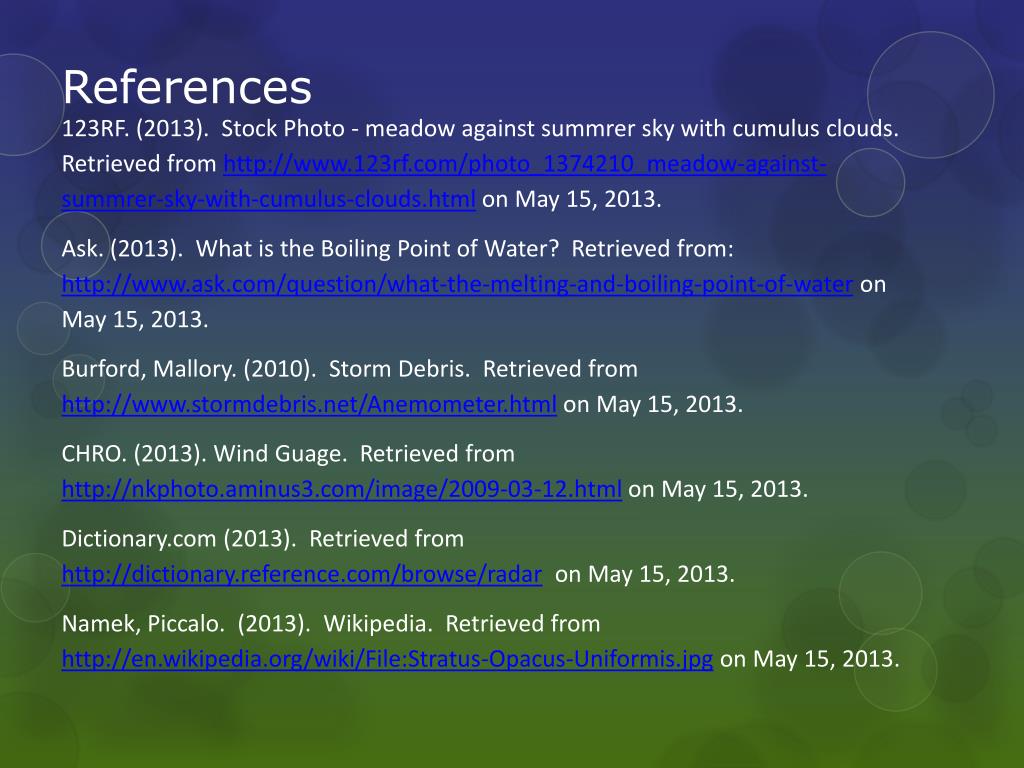Screen dimensions: 1024x768
Task: Select the 'Burford, Mallory. (2010). Storm Debris' line
Action: point(266,369)
